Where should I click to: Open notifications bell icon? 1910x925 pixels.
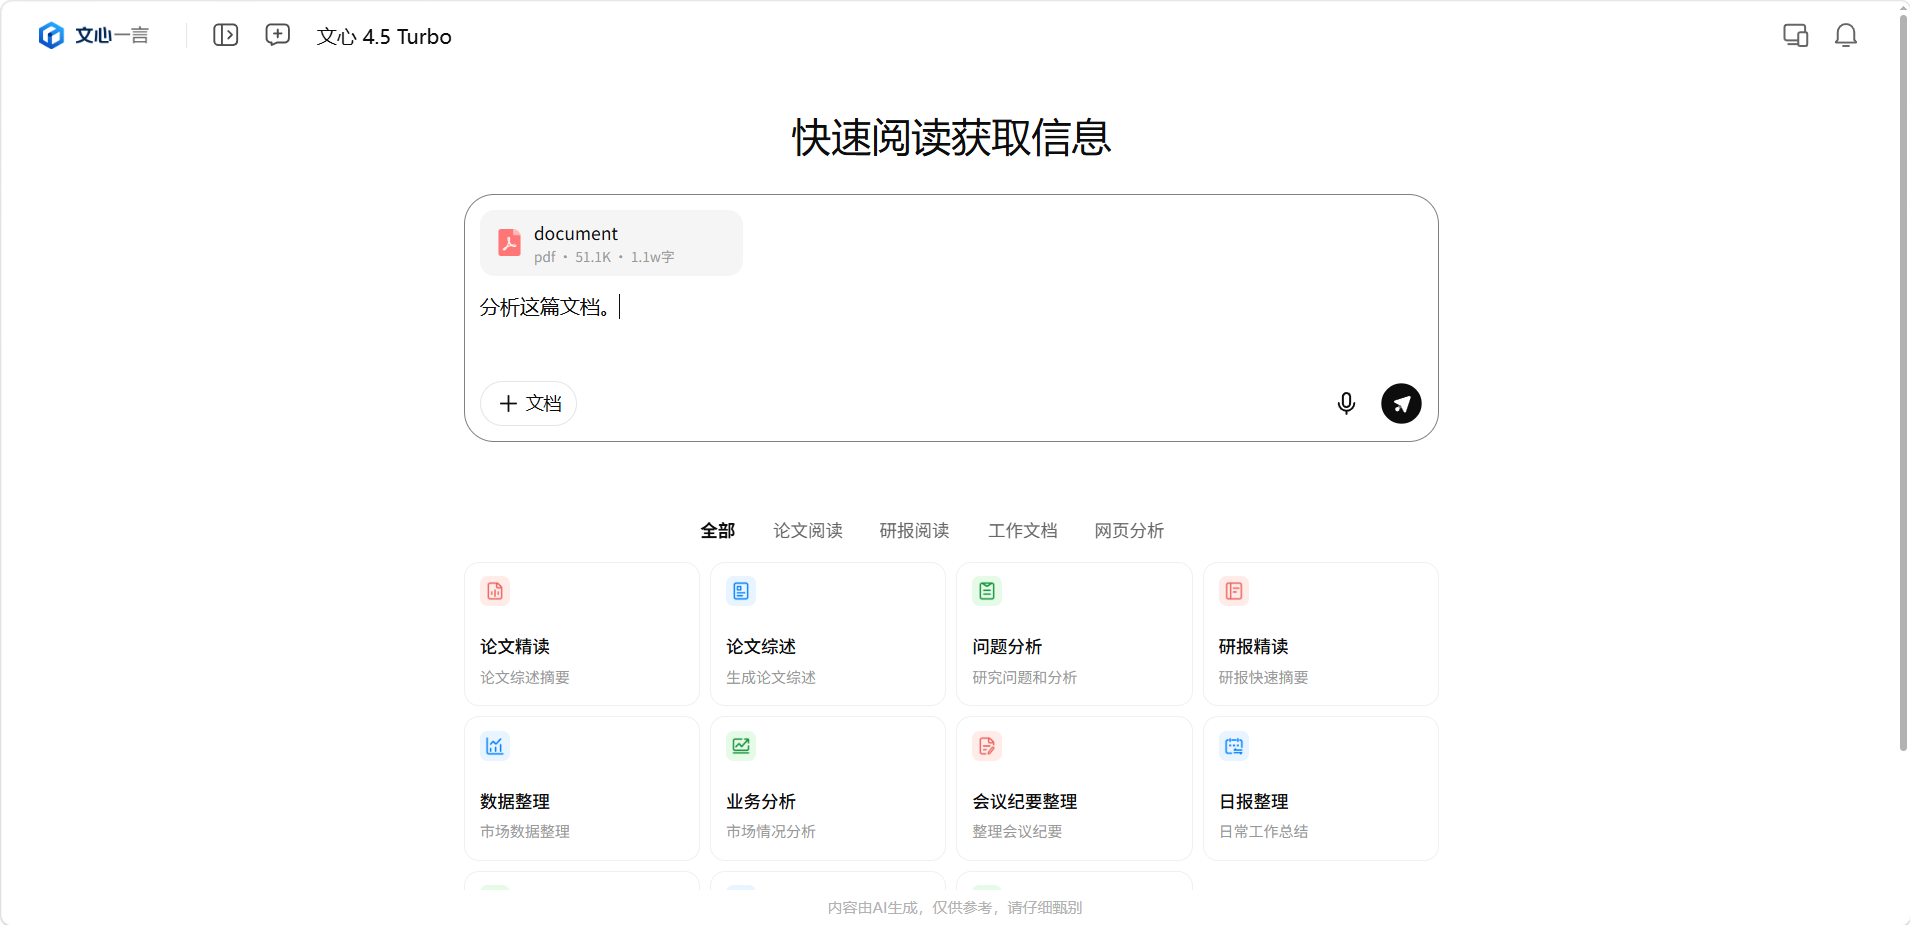coord(1846,36)
